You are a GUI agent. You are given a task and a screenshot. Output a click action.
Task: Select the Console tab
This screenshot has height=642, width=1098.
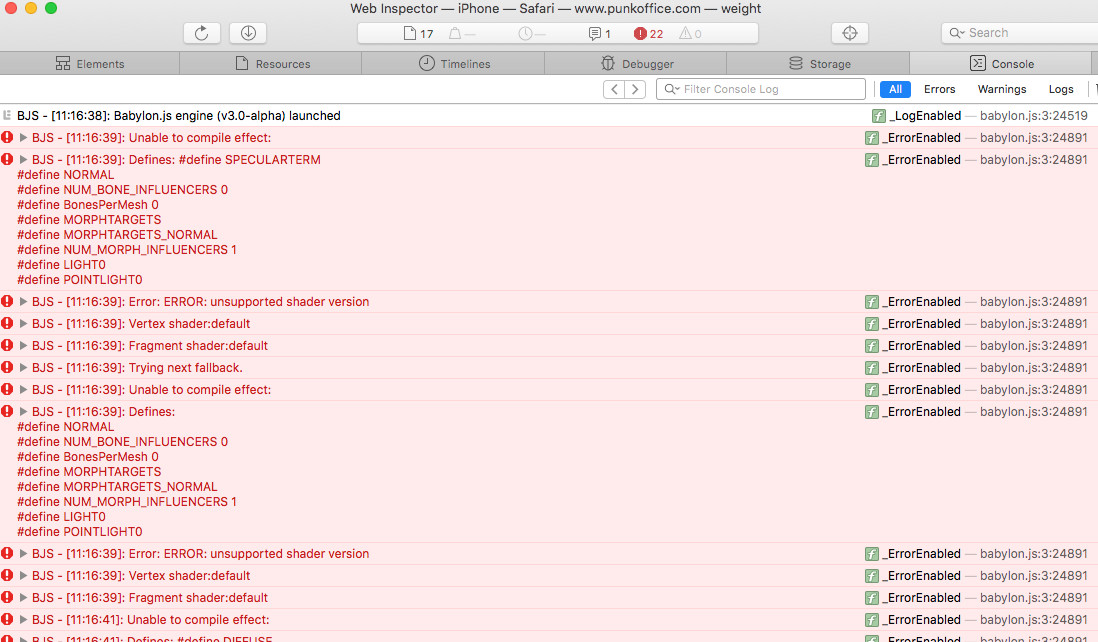click(x=1001, y=64)
